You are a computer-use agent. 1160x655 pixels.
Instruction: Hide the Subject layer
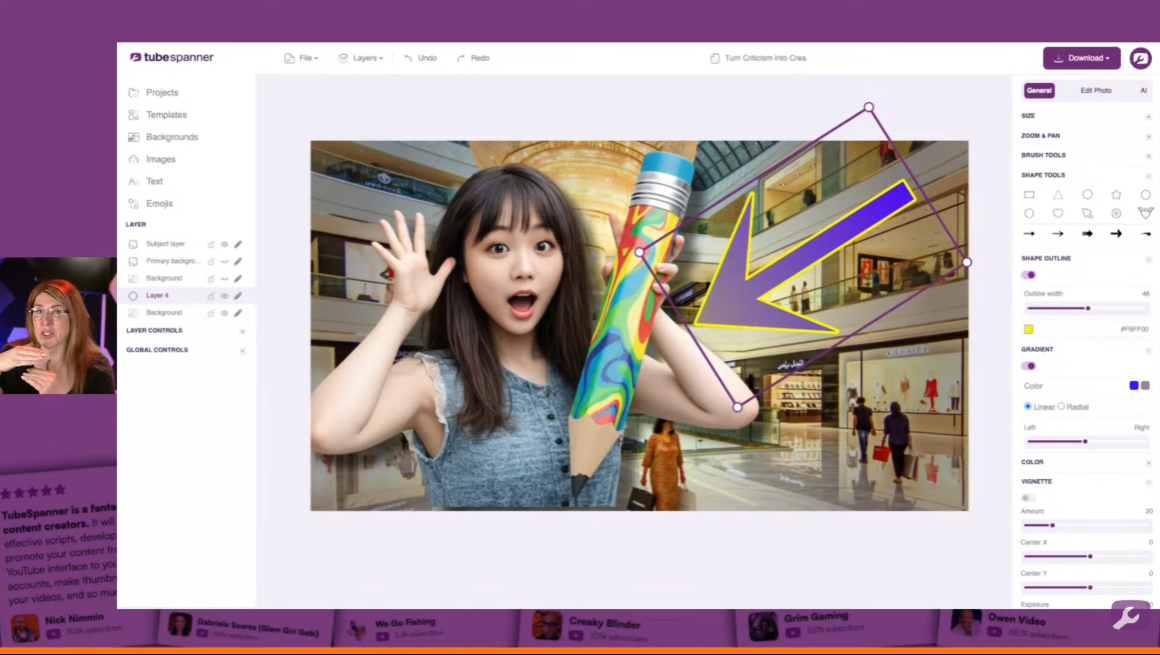(x=224, y=244)
